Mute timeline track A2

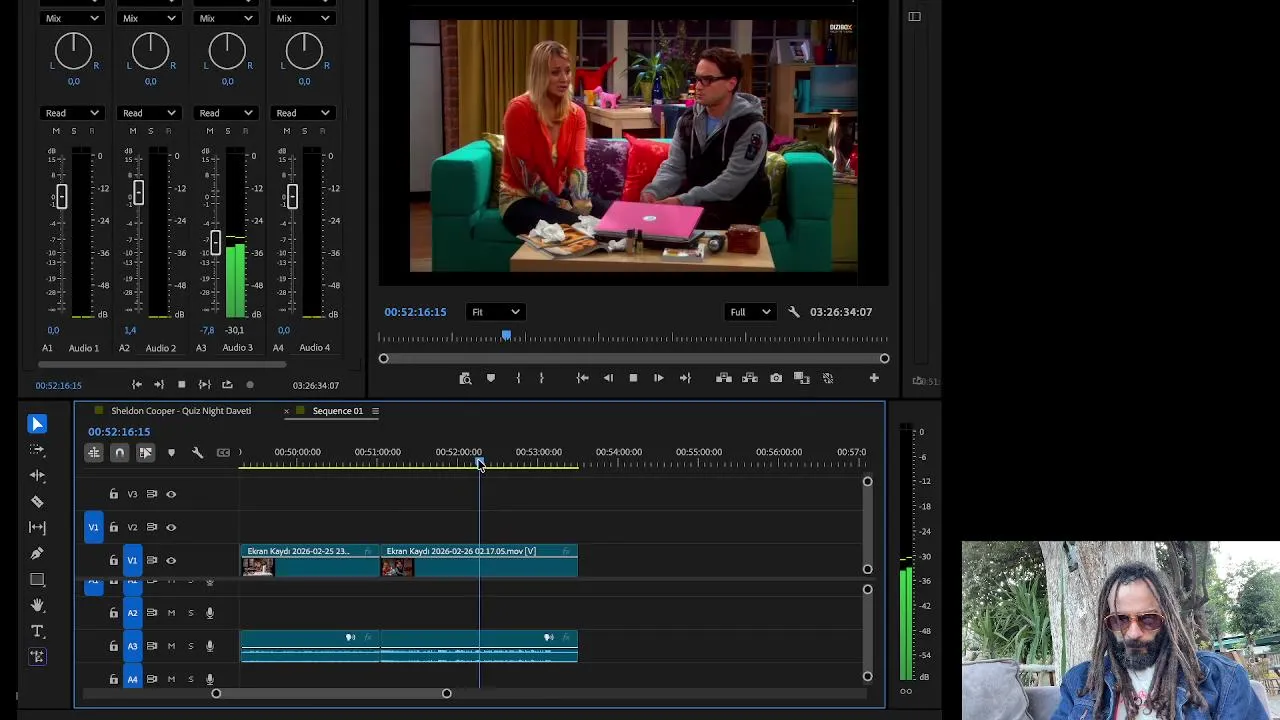coord(171,613)
